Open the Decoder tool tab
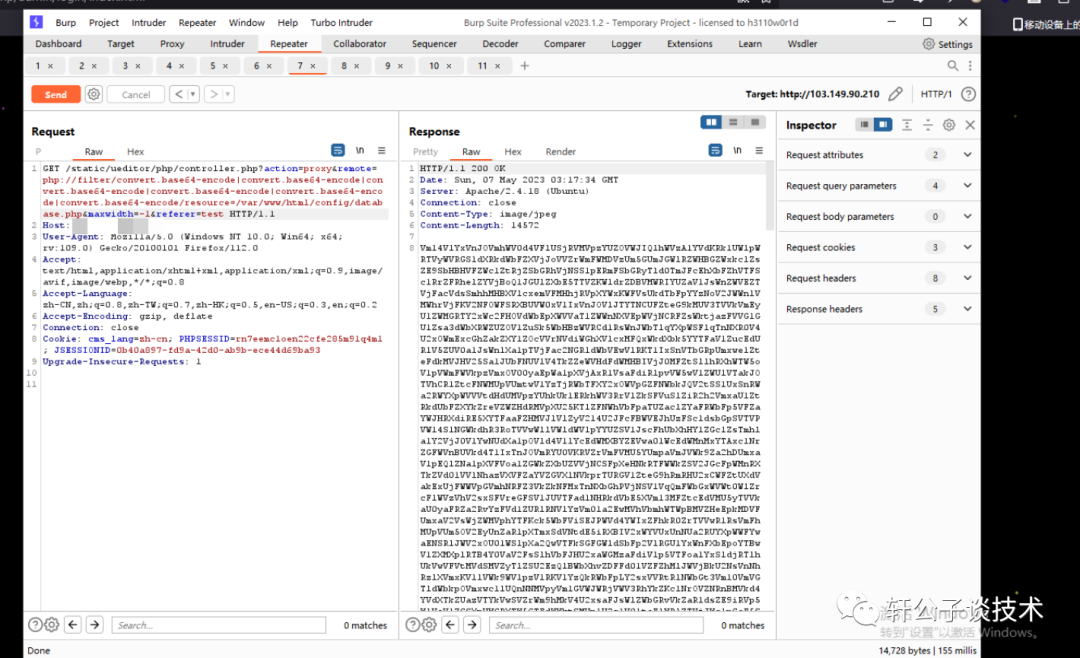 [x=500, y=43]
